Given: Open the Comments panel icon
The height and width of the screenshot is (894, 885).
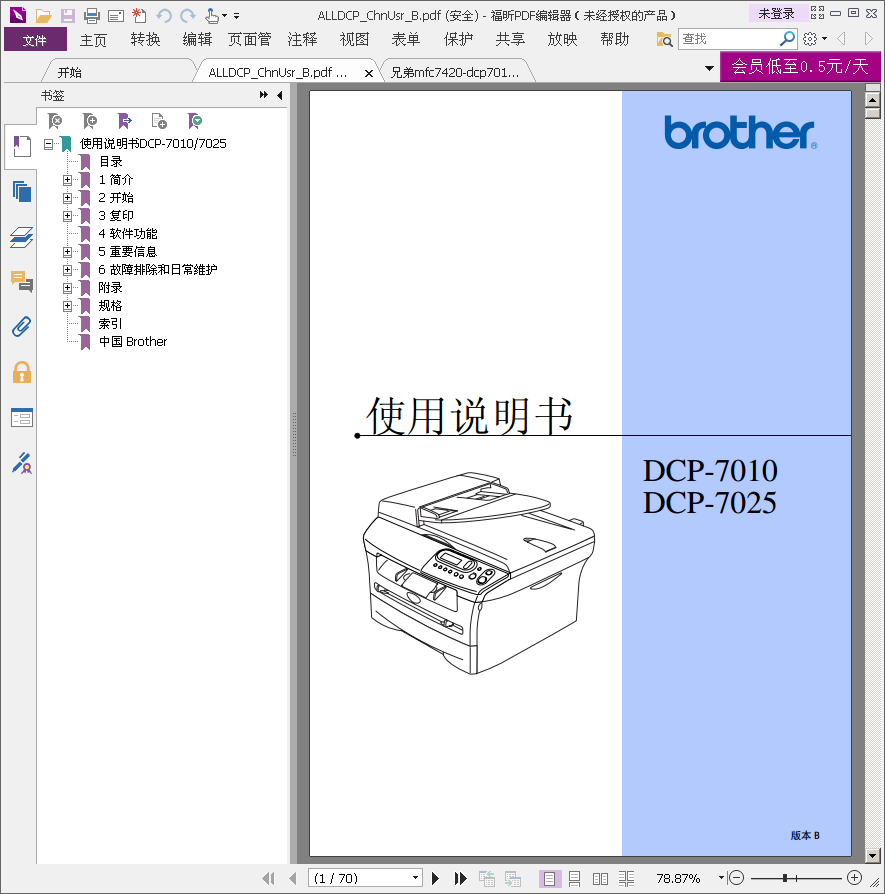Looking at the screenshot, I should (x=22, y=282).
